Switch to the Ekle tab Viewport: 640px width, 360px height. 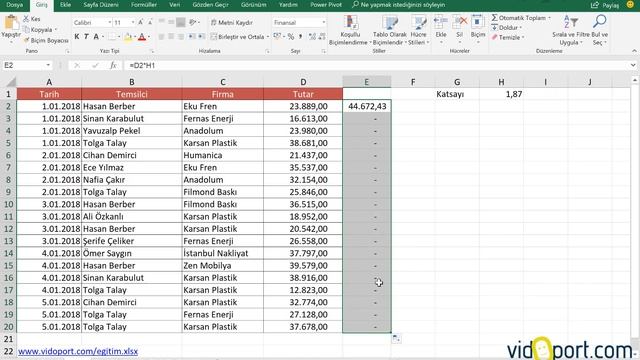click(x=65, y=5)
